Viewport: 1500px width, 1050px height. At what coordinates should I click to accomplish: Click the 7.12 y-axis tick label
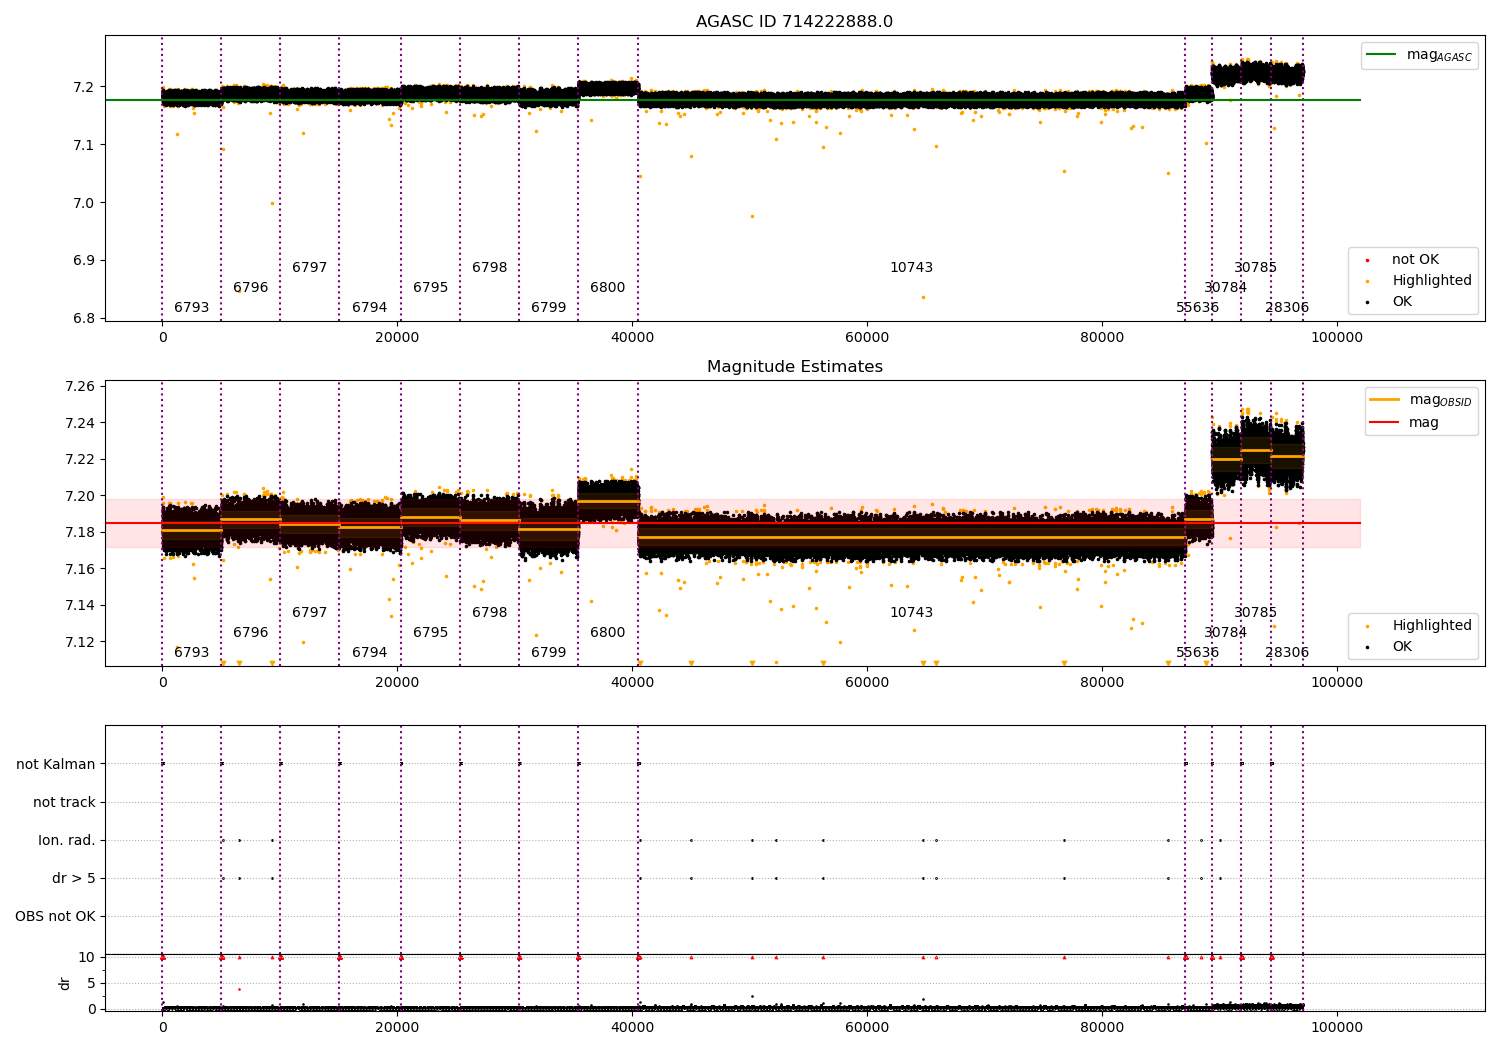[x=80, y=643]
